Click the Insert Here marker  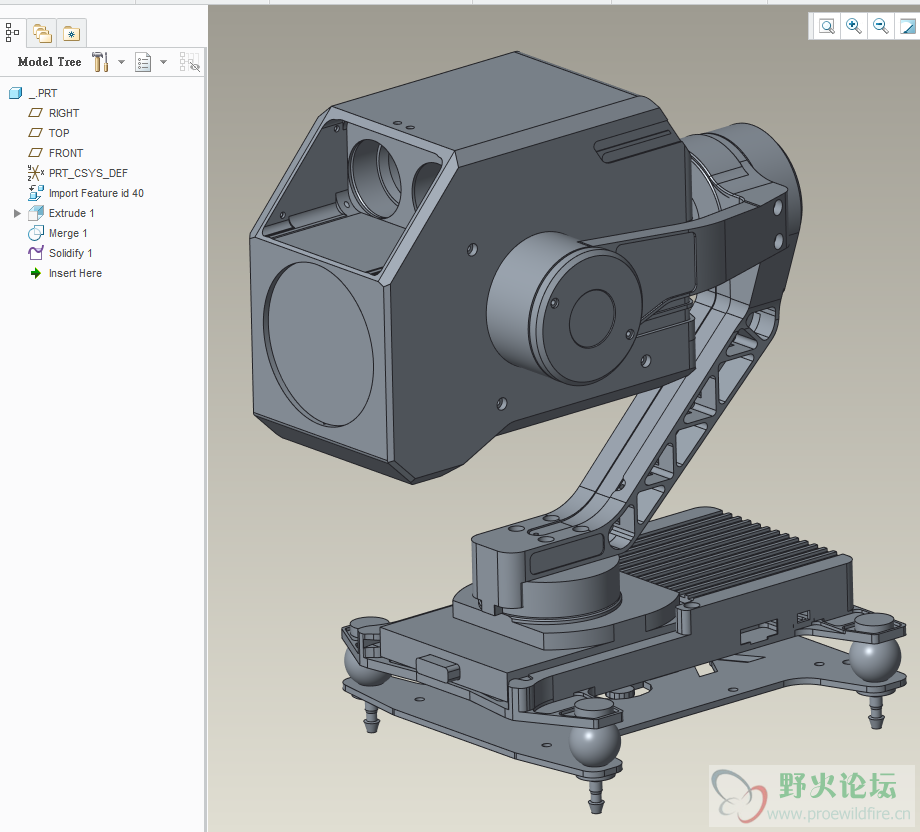[x=74, y=273]
